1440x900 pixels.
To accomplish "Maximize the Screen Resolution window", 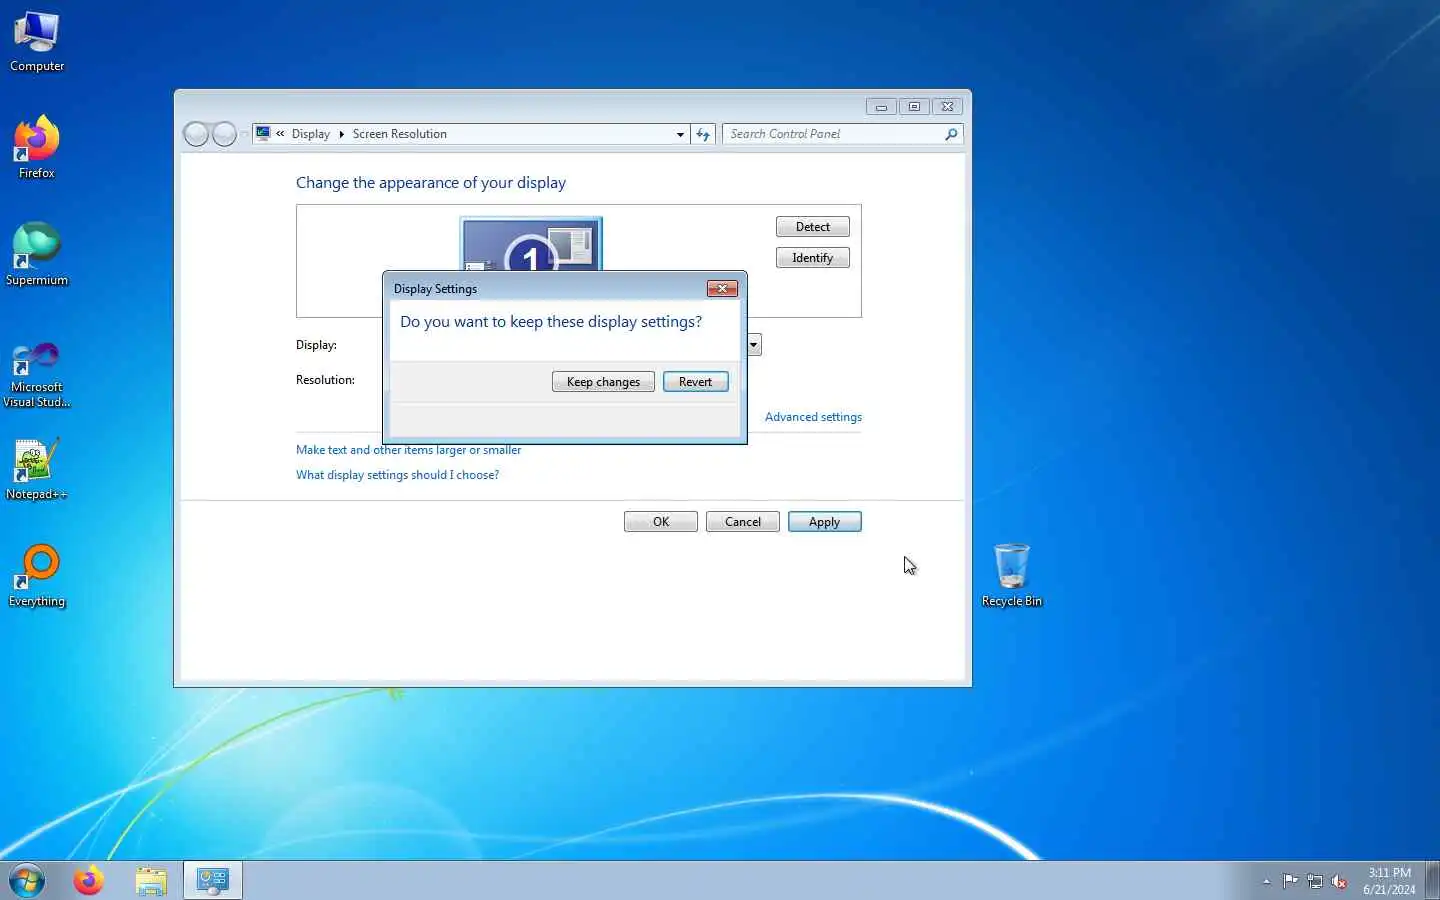I will click(x=914, y=107).
